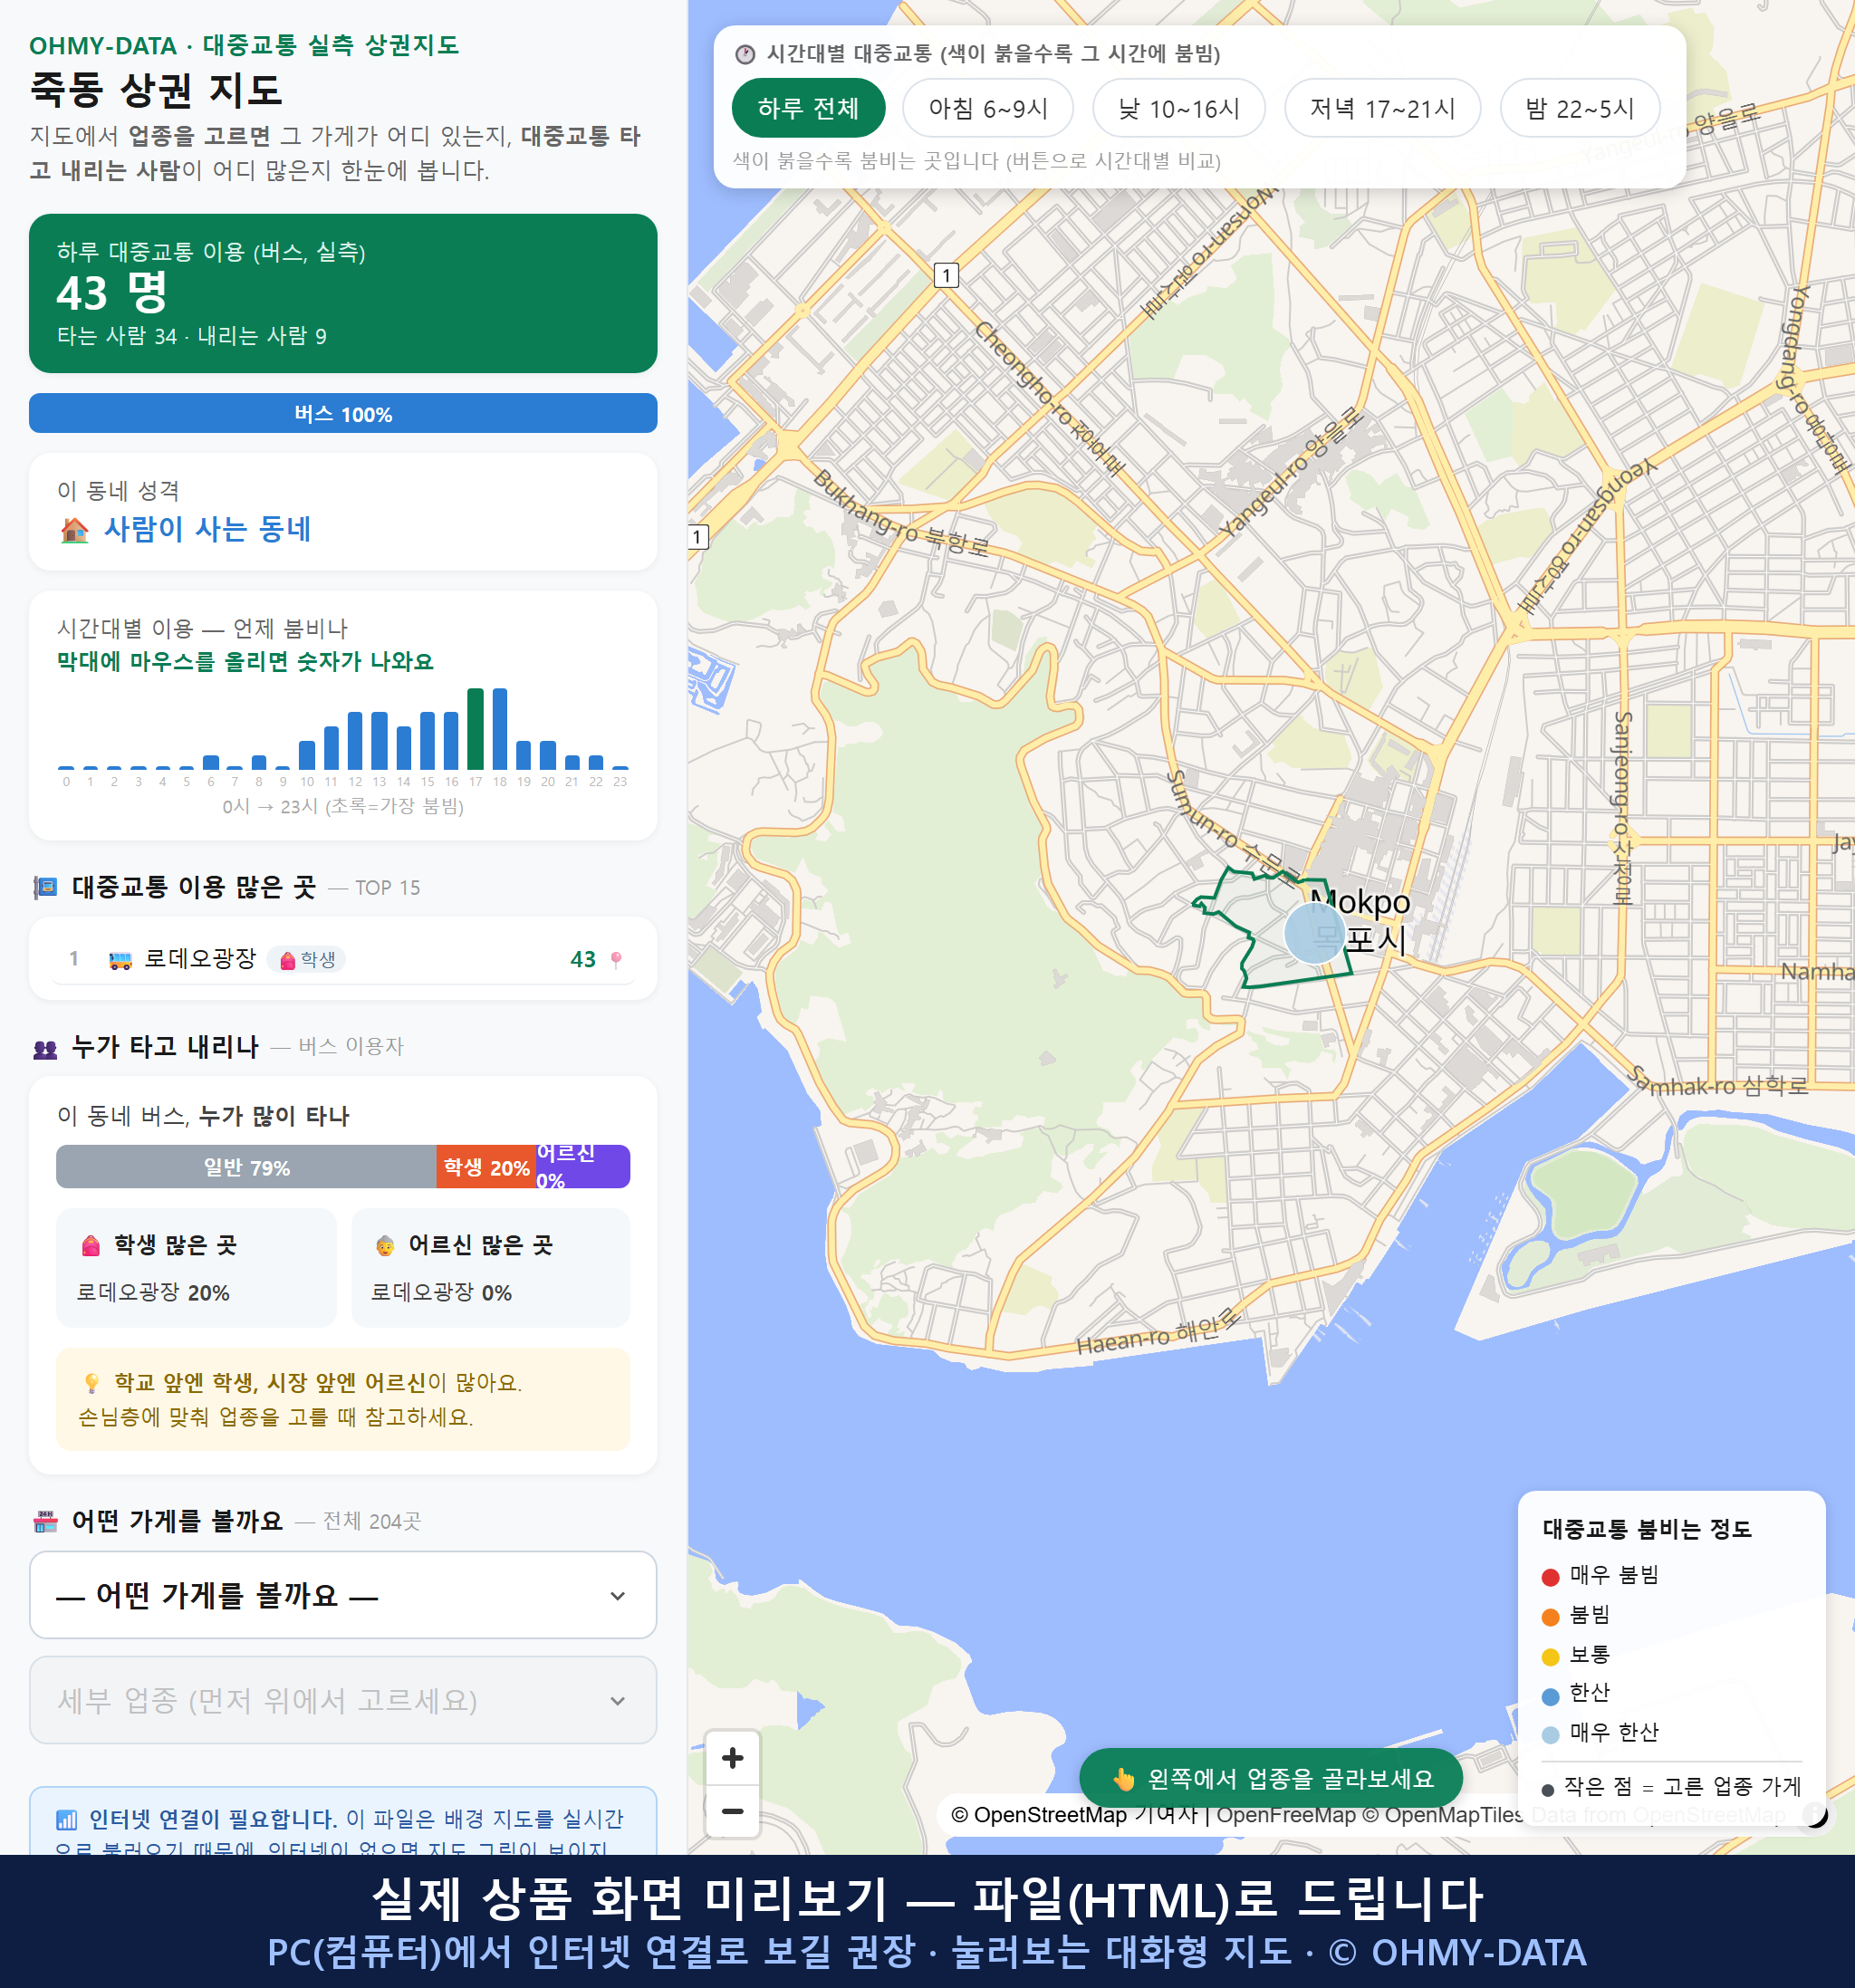The width and height of the screenshot is (1855, 1988).
Task: Click the backpack icon in 학생 많은 곳
Action: [x=91, y=1245]
